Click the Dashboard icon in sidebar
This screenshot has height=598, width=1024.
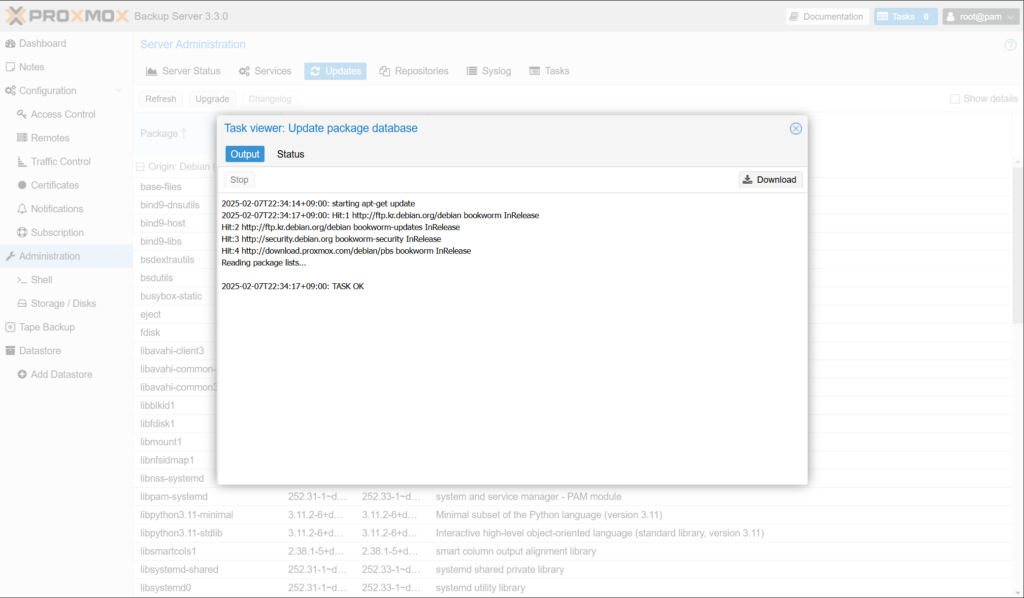pyautogui.click(x=11, y=44)
